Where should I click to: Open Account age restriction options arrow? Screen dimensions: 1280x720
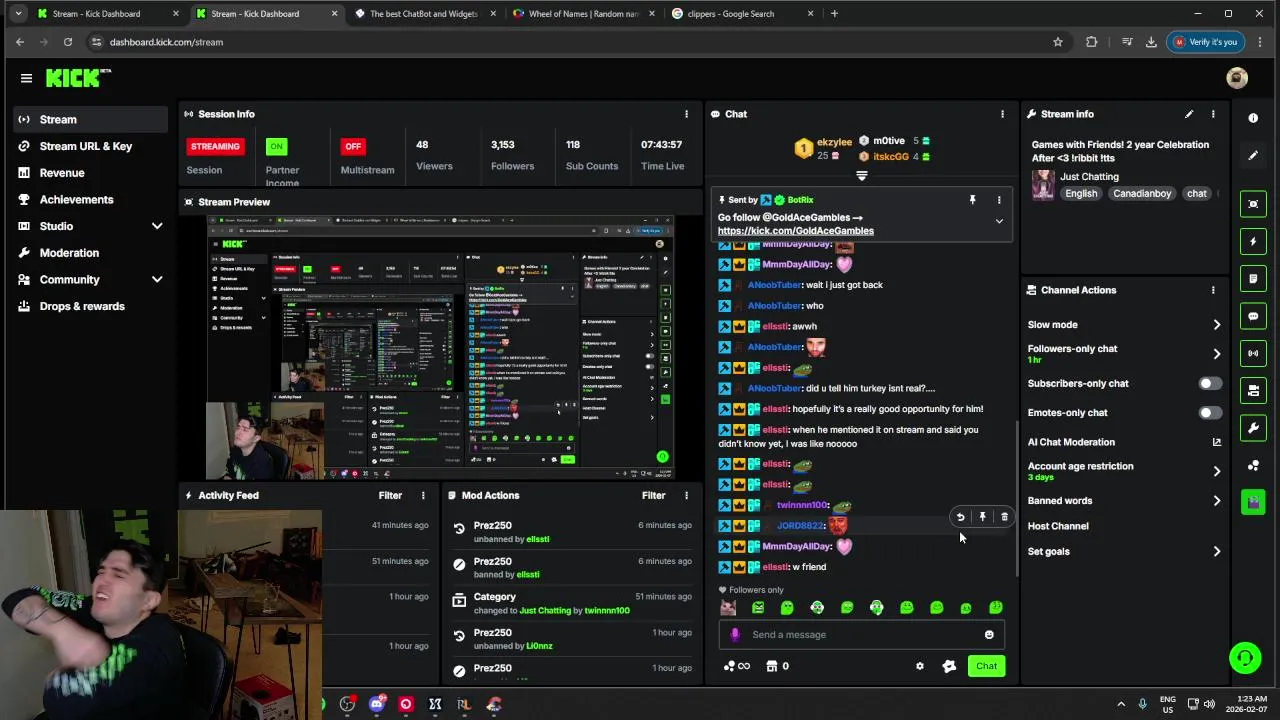[x=1216, y=471]
